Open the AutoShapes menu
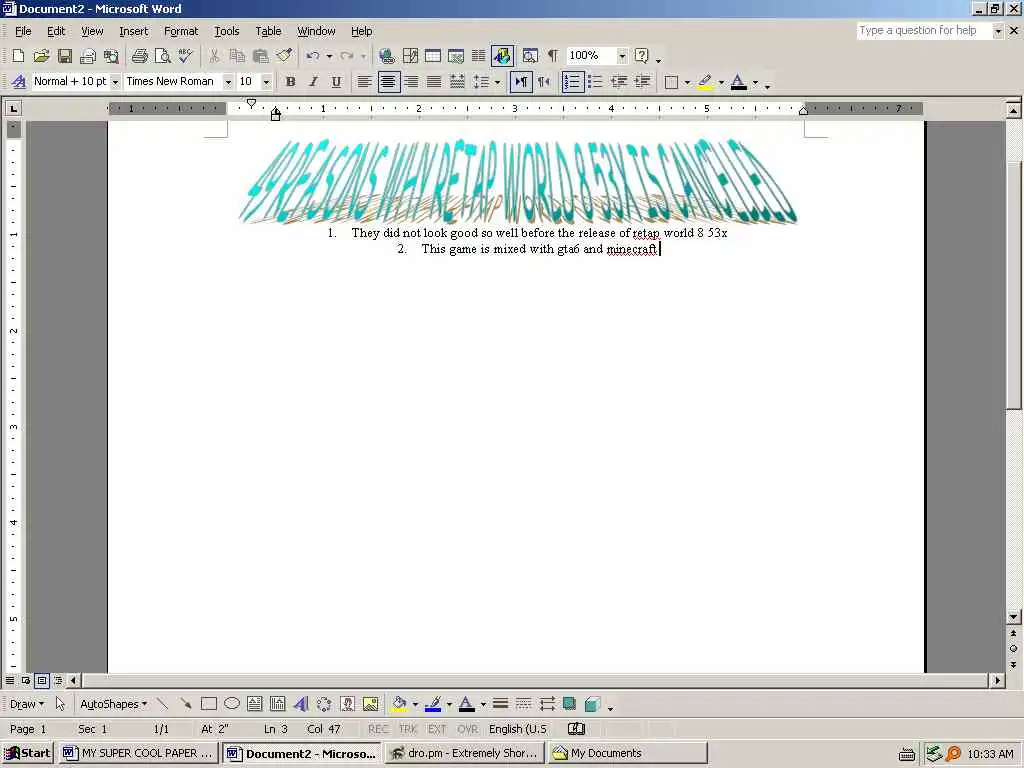Viewport: 1024px width, 768px height. click(113, 704)
